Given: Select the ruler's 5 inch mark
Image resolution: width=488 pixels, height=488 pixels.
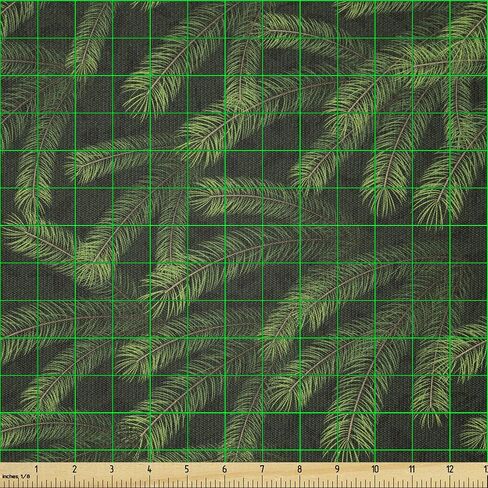Looking at the screenshot, I should 187,469.
